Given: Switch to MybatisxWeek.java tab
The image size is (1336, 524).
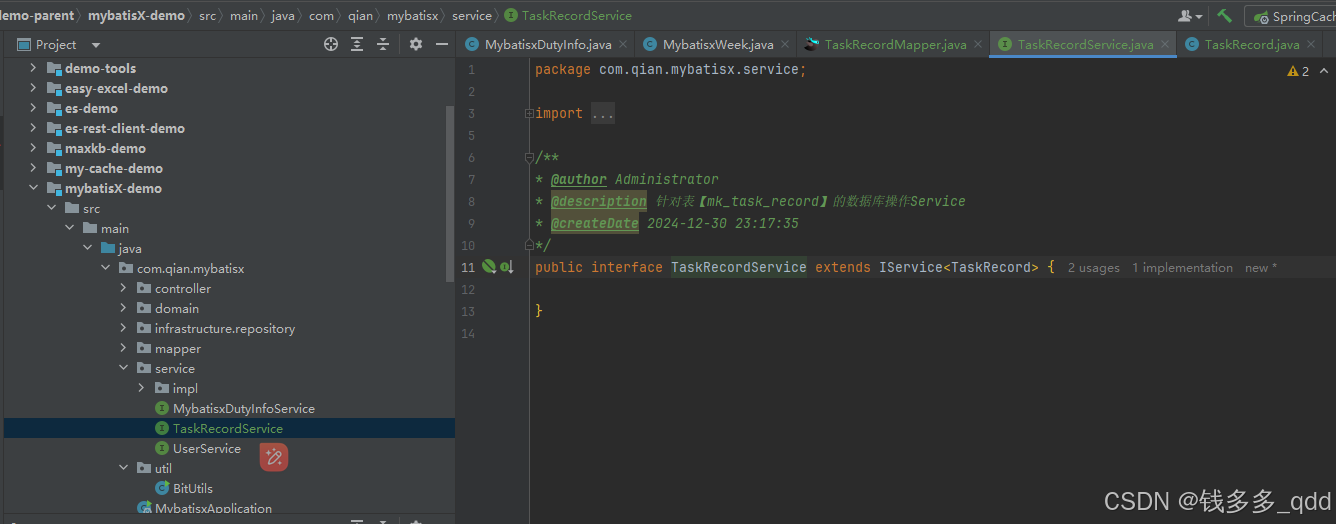Looking at the screenshot, I should coord(717,44).
